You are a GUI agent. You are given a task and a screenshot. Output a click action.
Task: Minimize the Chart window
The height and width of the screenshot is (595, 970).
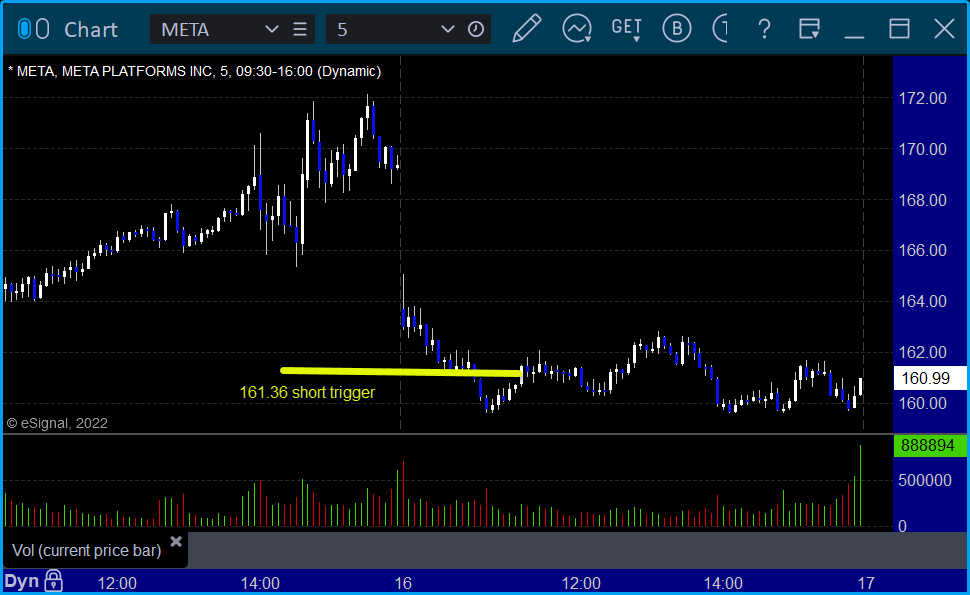coord(854,37)
